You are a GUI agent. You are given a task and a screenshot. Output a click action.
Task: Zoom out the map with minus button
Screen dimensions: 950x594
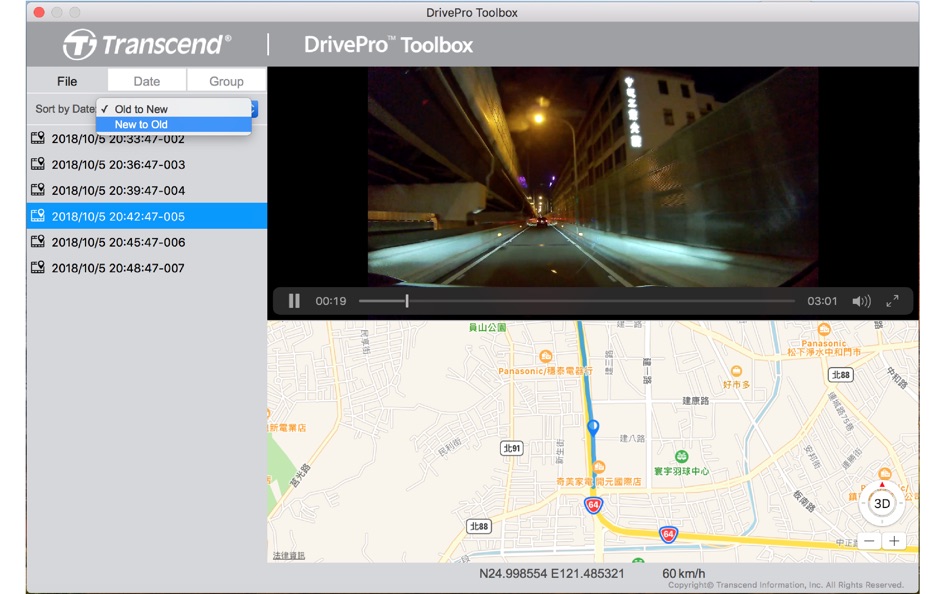click(869, 541)
